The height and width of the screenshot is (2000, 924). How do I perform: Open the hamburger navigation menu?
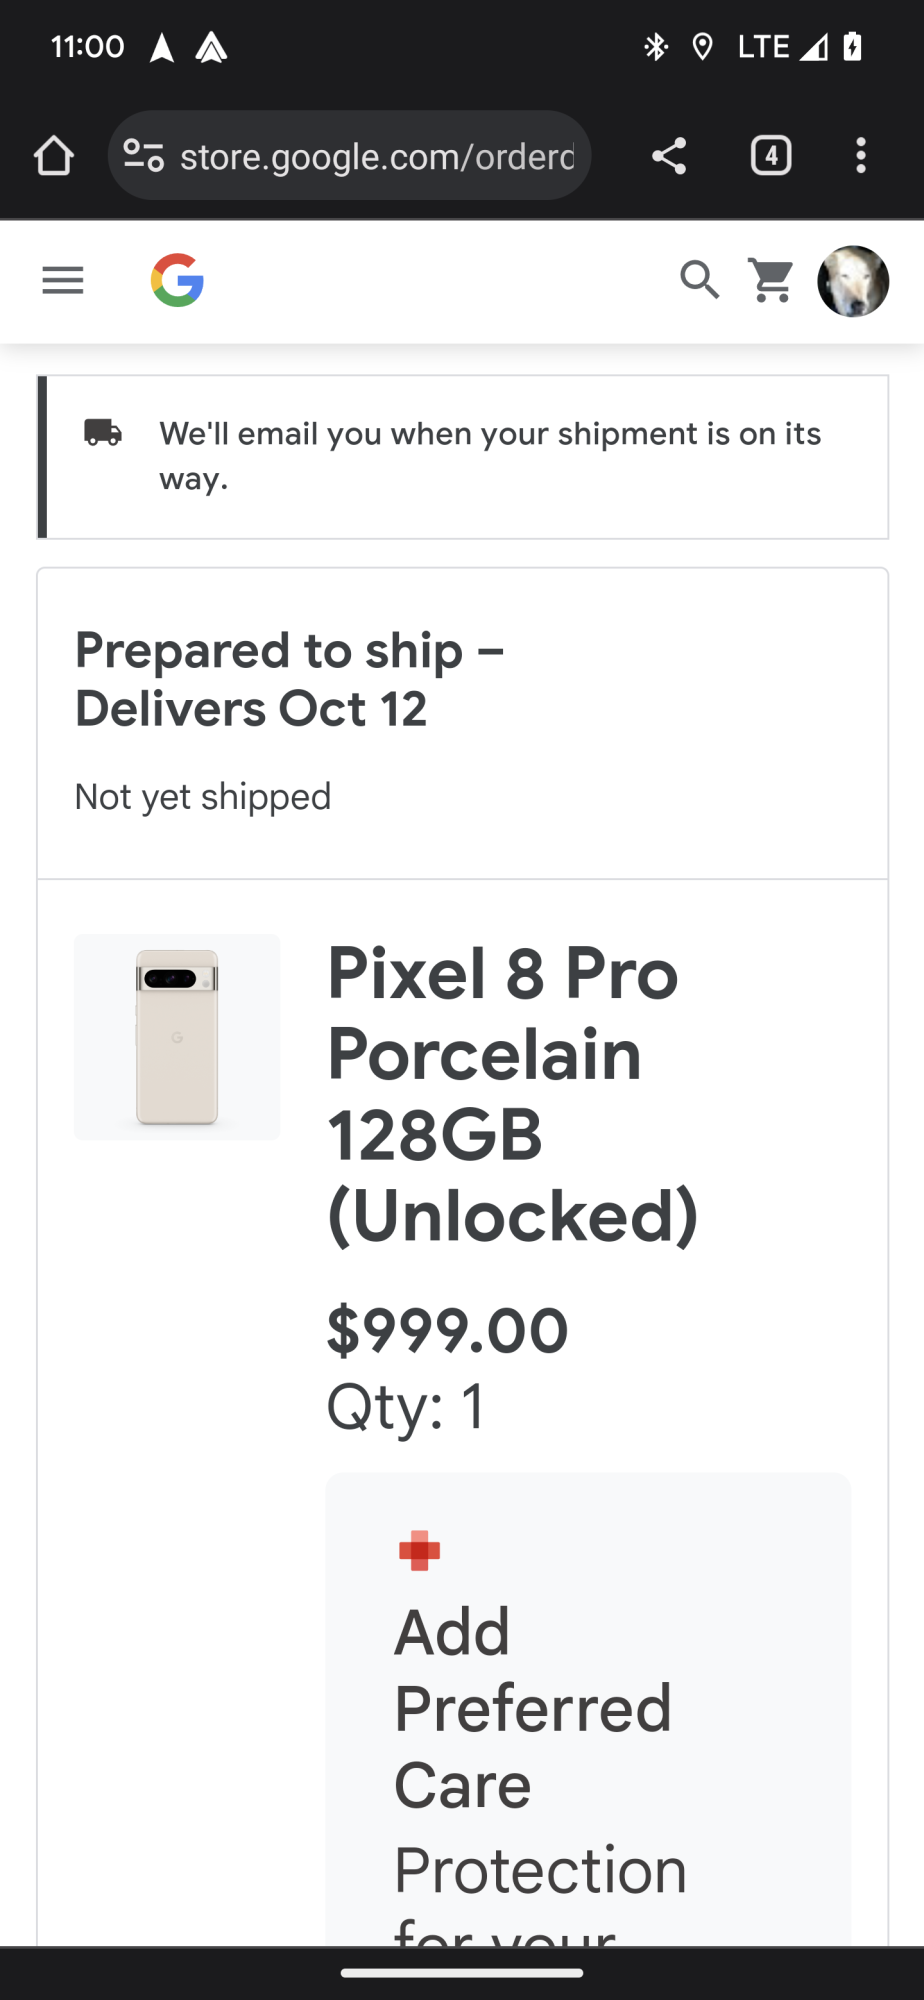tap(63, 281)
